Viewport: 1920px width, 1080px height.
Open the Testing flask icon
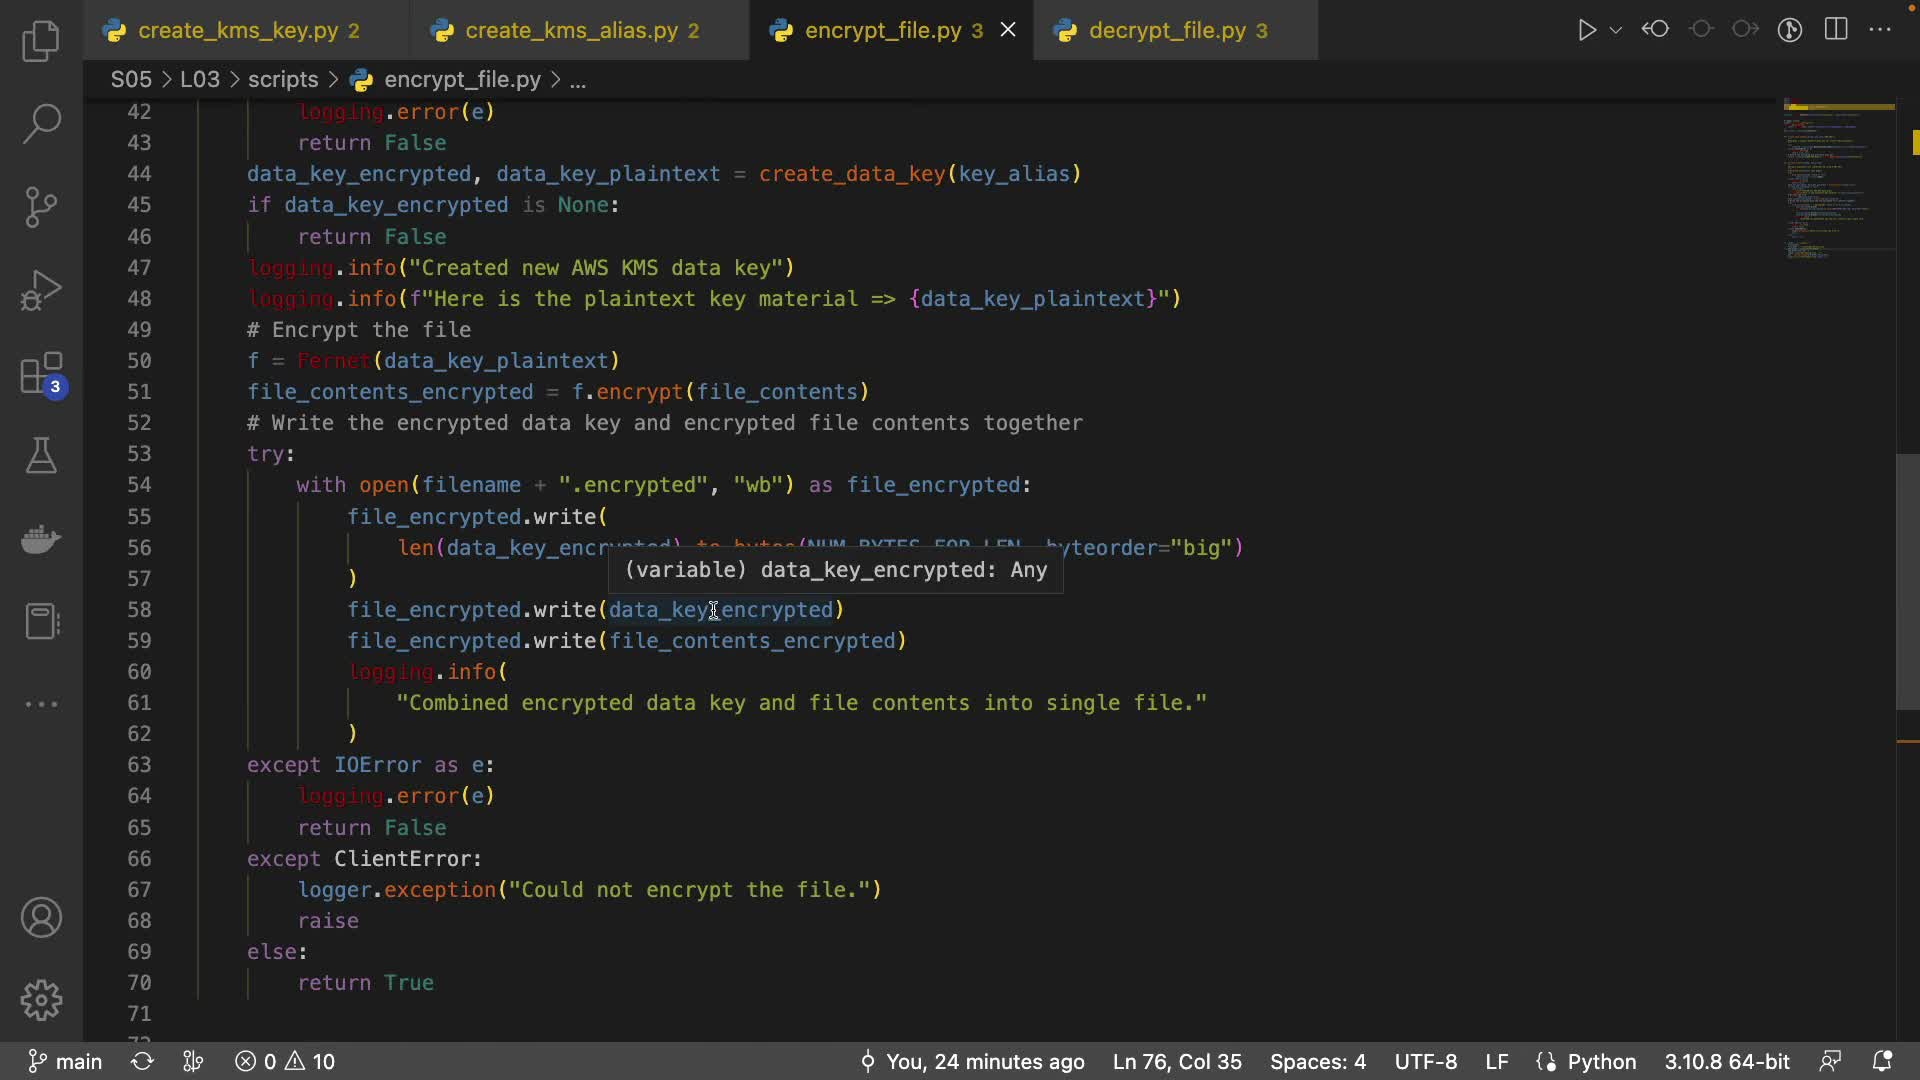(x=41, y=456)
